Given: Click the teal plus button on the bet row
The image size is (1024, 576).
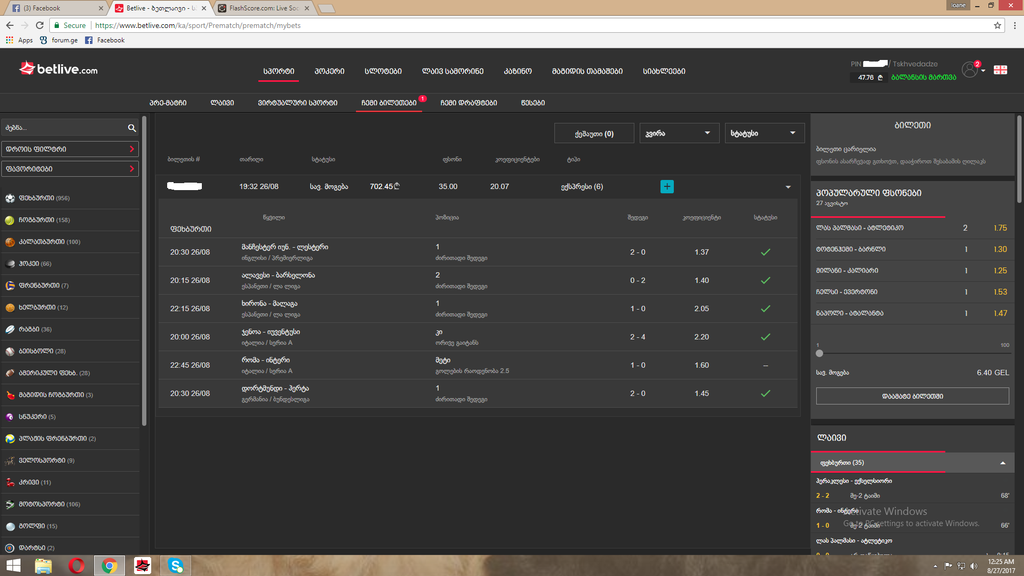Looking at the screenshot, I should [667, 187].
